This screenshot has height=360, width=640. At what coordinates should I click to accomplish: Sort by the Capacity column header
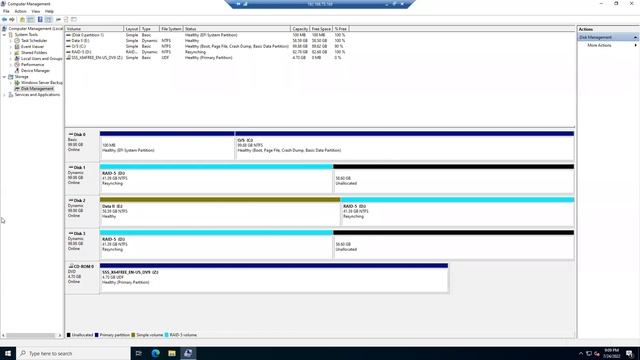pos(300,29)
